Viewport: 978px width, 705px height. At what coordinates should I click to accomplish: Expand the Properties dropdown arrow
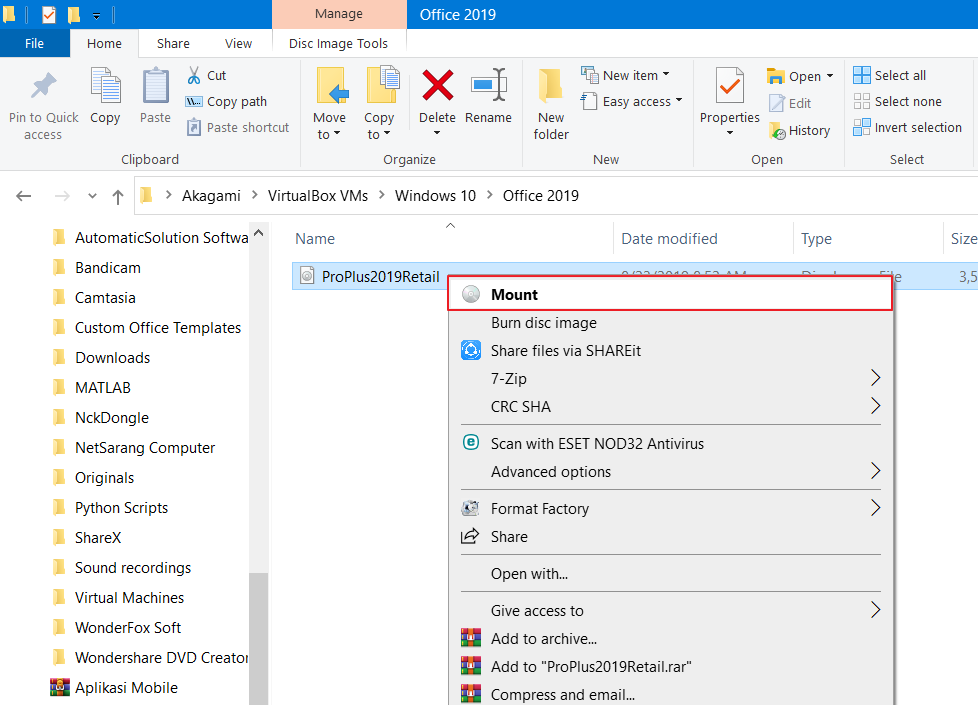[730, 133]
